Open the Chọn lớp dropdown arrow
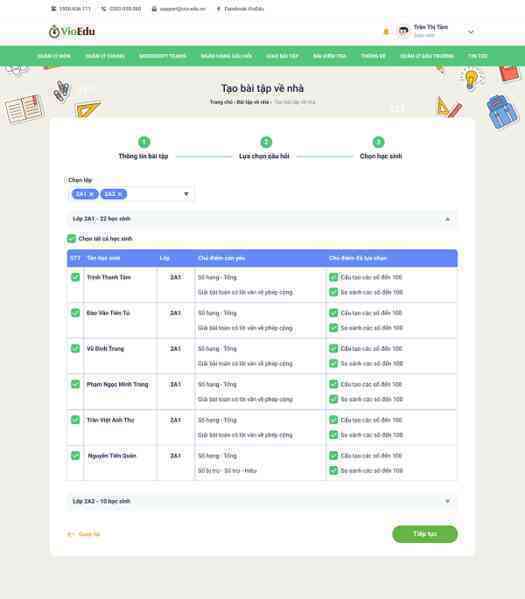Image resolution: width=525 pixels, height=599 pixels. pos(186,194)
